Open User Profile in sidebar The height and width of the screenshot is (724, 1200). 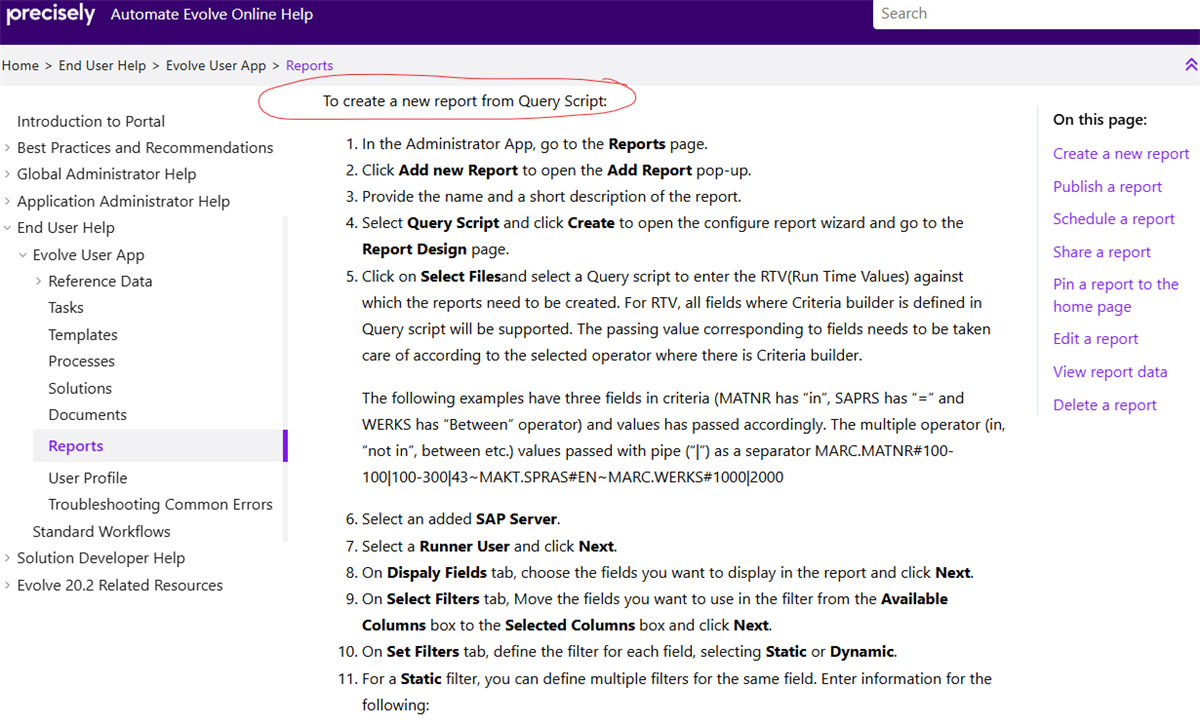point(88,478)
